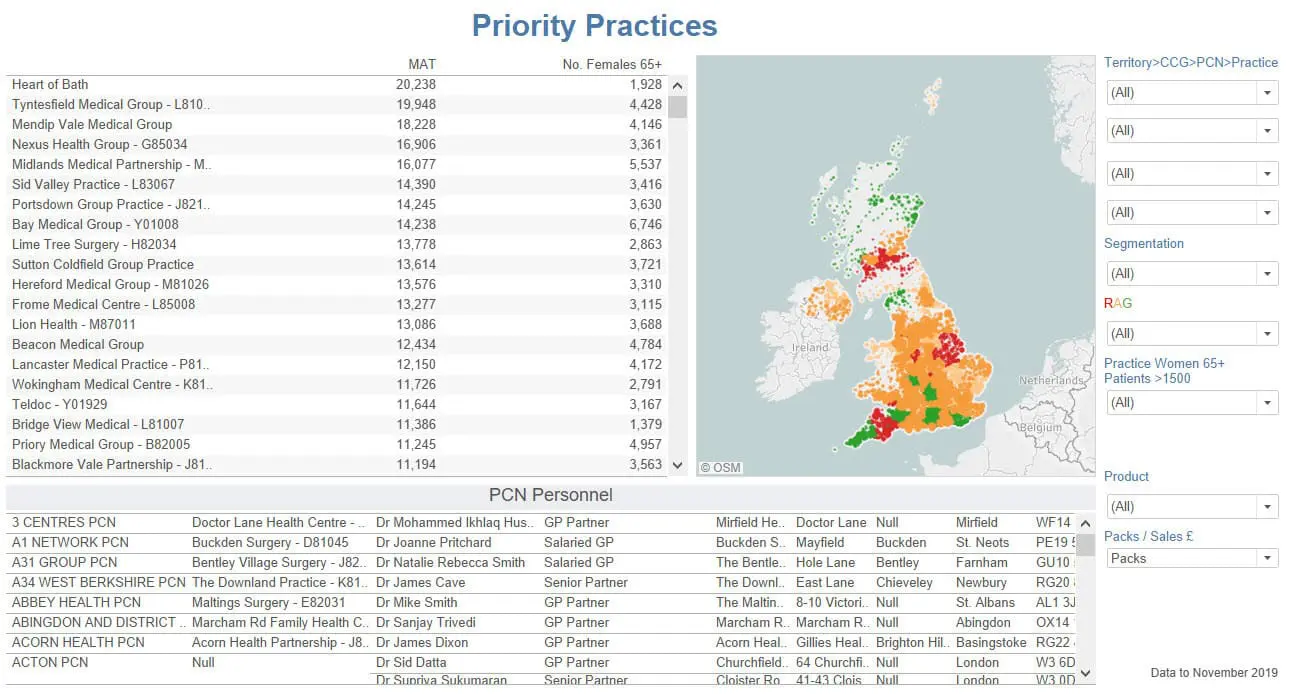Click A1 NETWORK PCN entry
Viewport: 1289px width, 697px height.
point(69,542)
